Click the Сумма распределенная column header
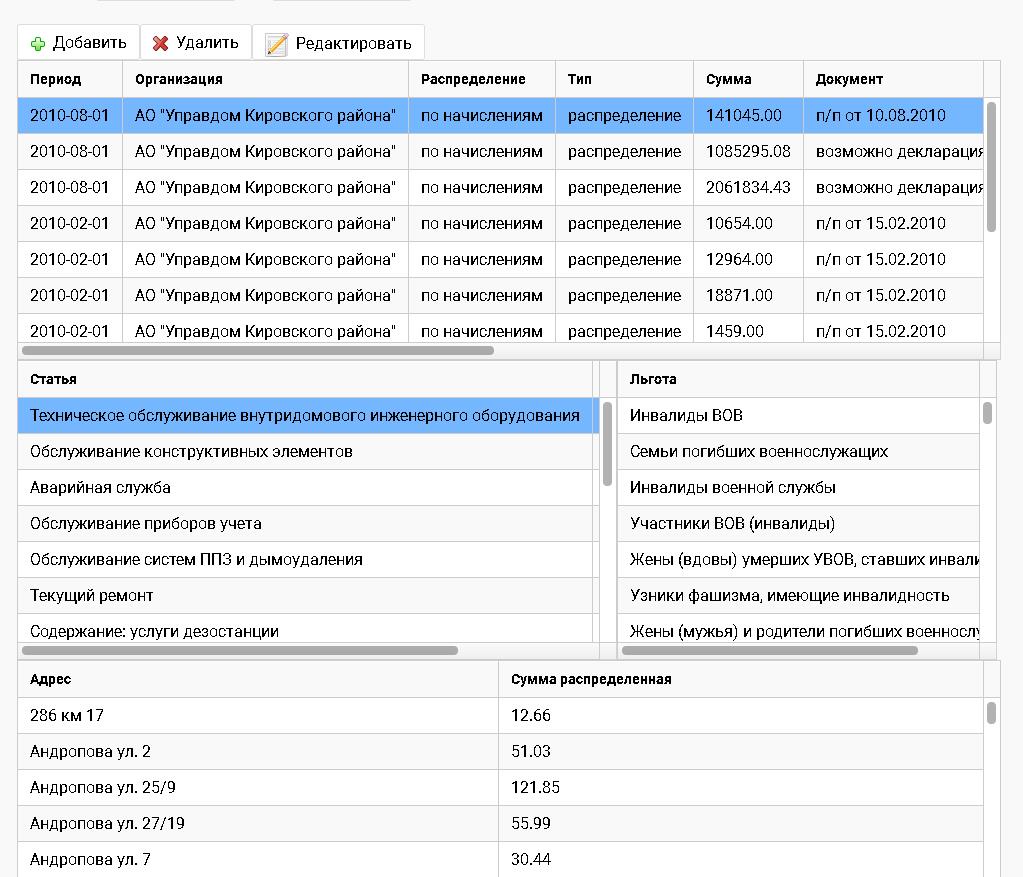 [591, 679]
